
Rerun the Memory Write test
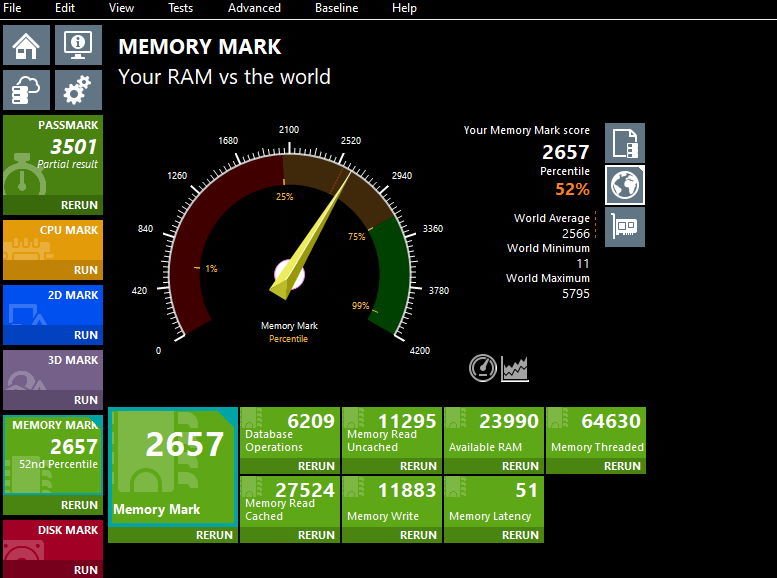pos(418,535)
